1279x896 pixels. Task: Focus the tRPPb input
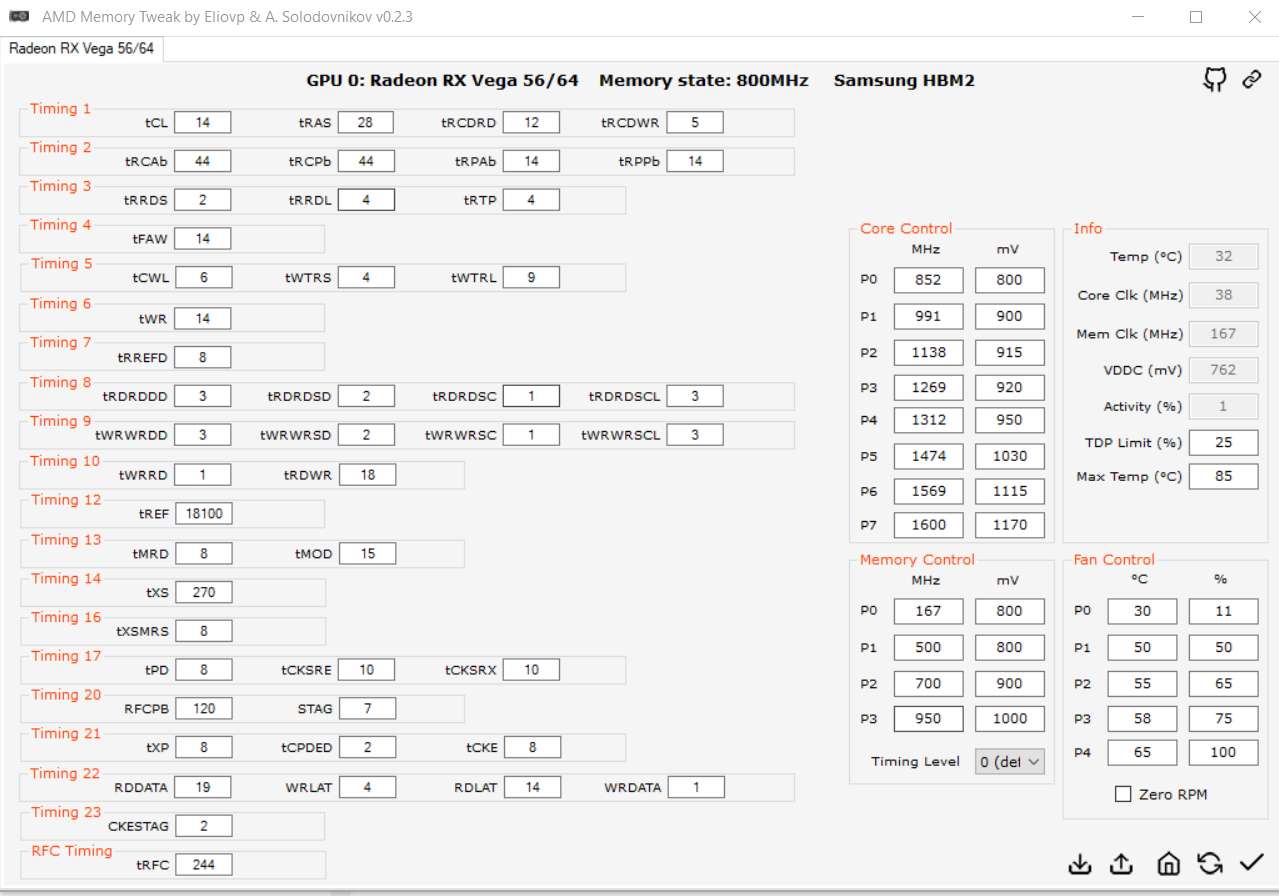point(695,161)
